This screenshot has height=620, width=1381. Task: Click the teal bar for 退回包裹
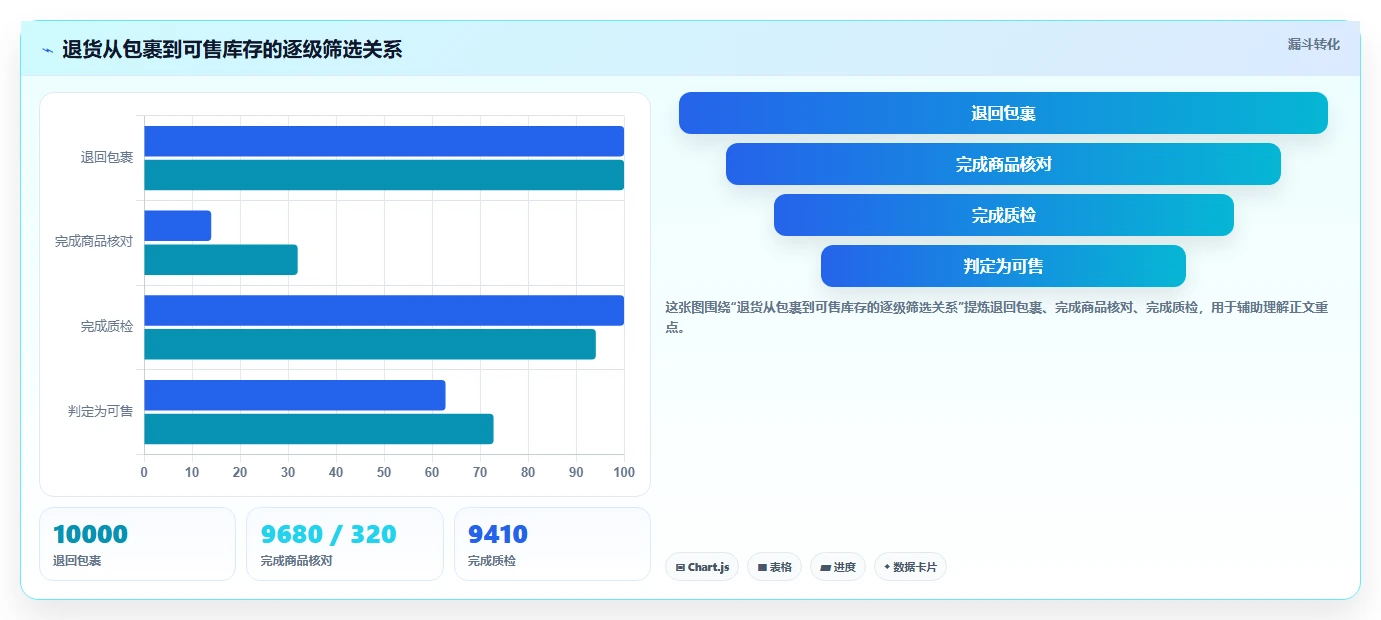point(384,175)
